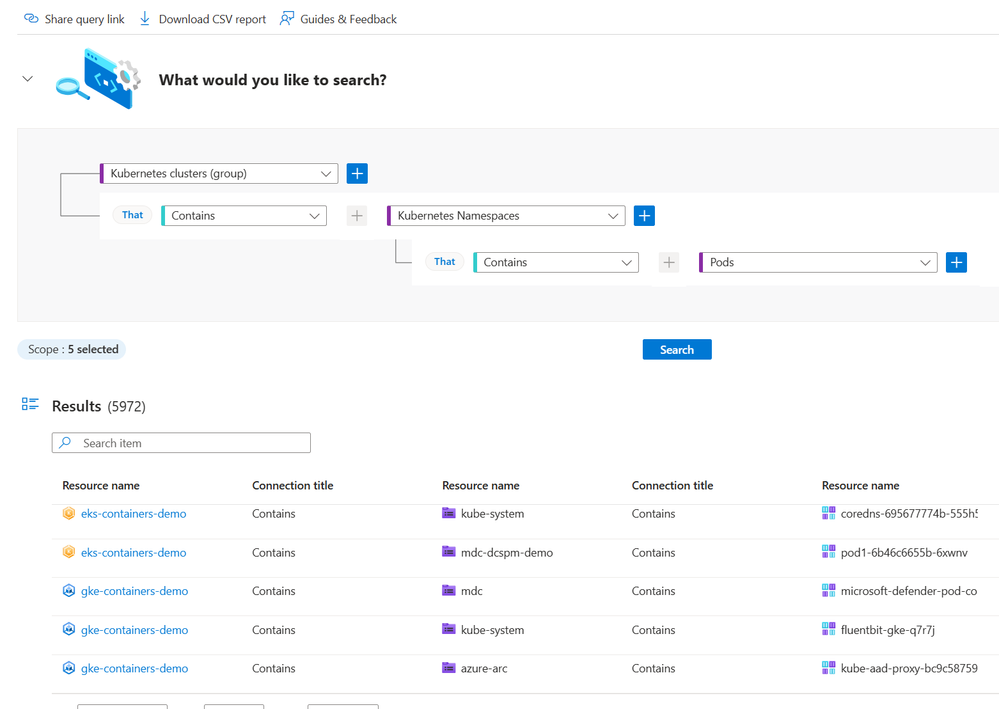Open eks-containers-demo link in kube-system row
Viewport: 999px width, 709px height.
coord(134,513)
